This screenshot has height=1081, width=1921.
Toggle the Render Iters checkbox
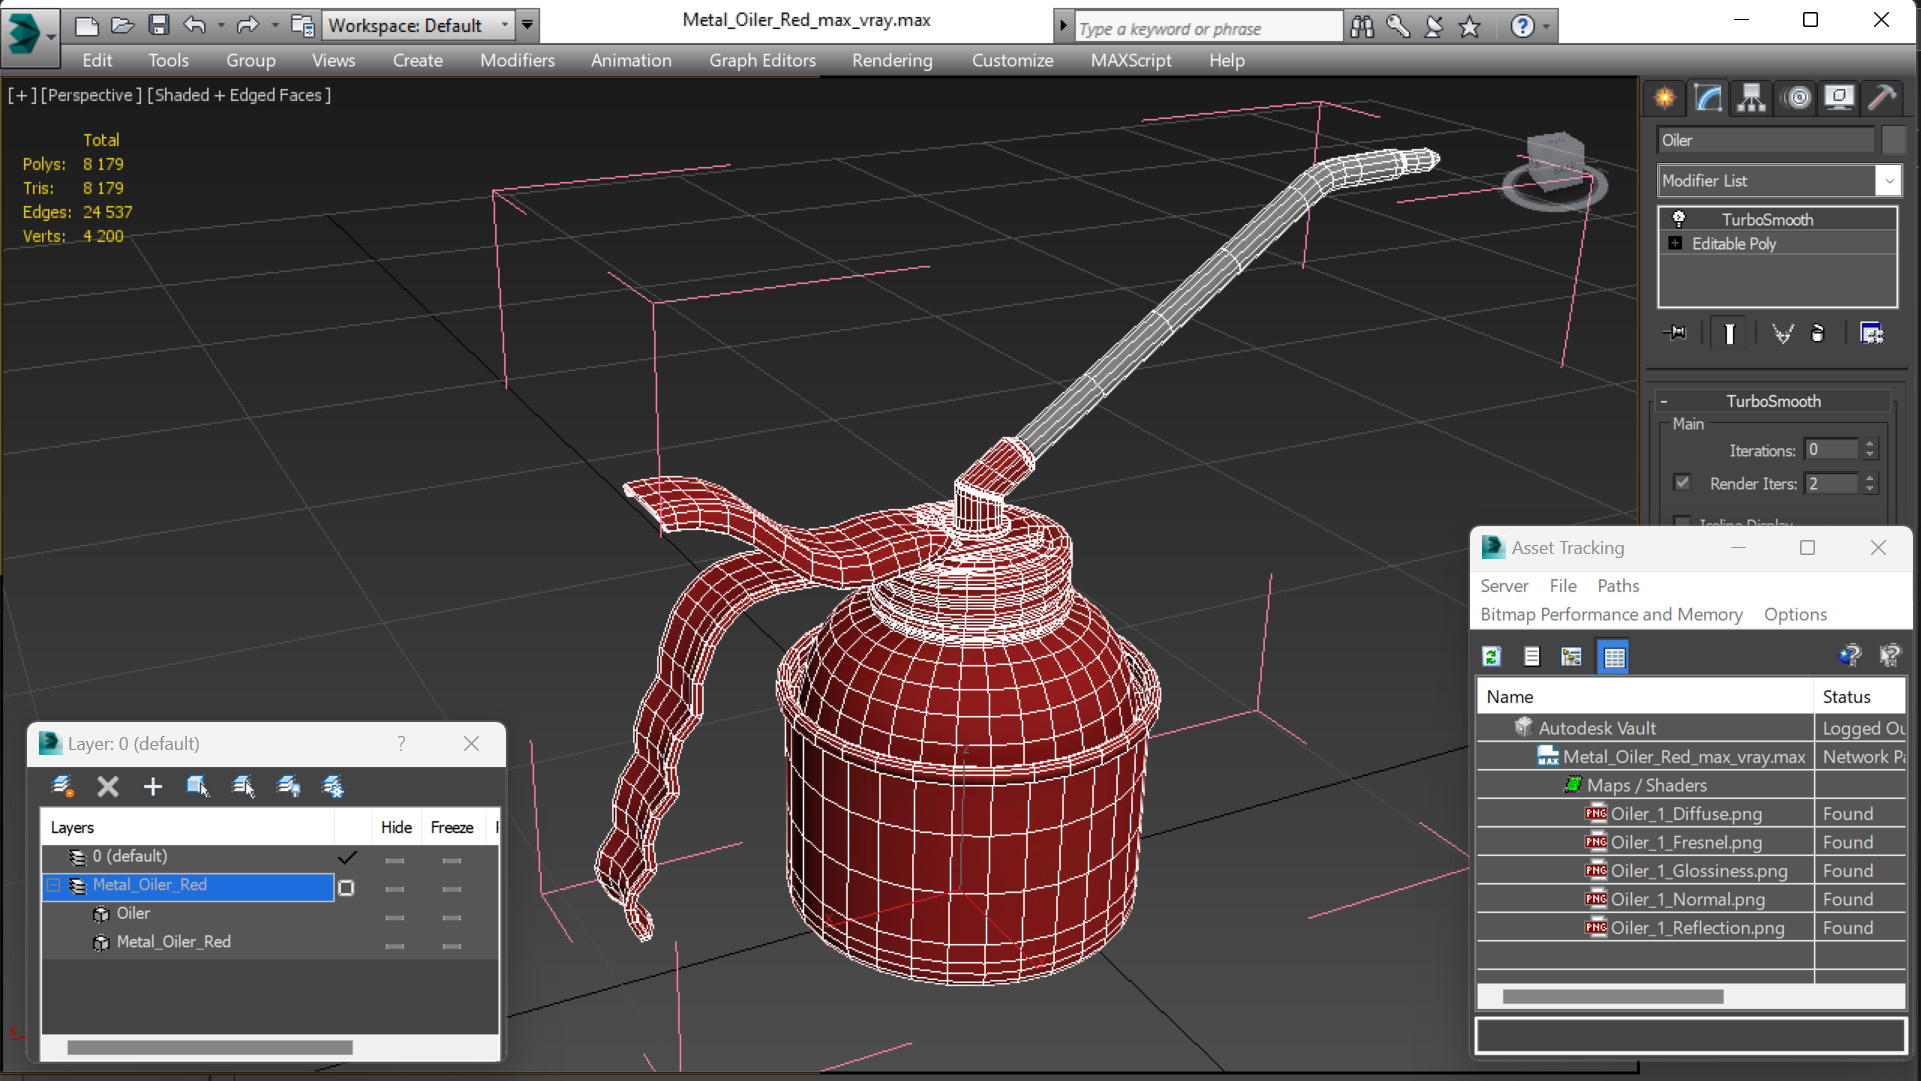point(1682,483)
